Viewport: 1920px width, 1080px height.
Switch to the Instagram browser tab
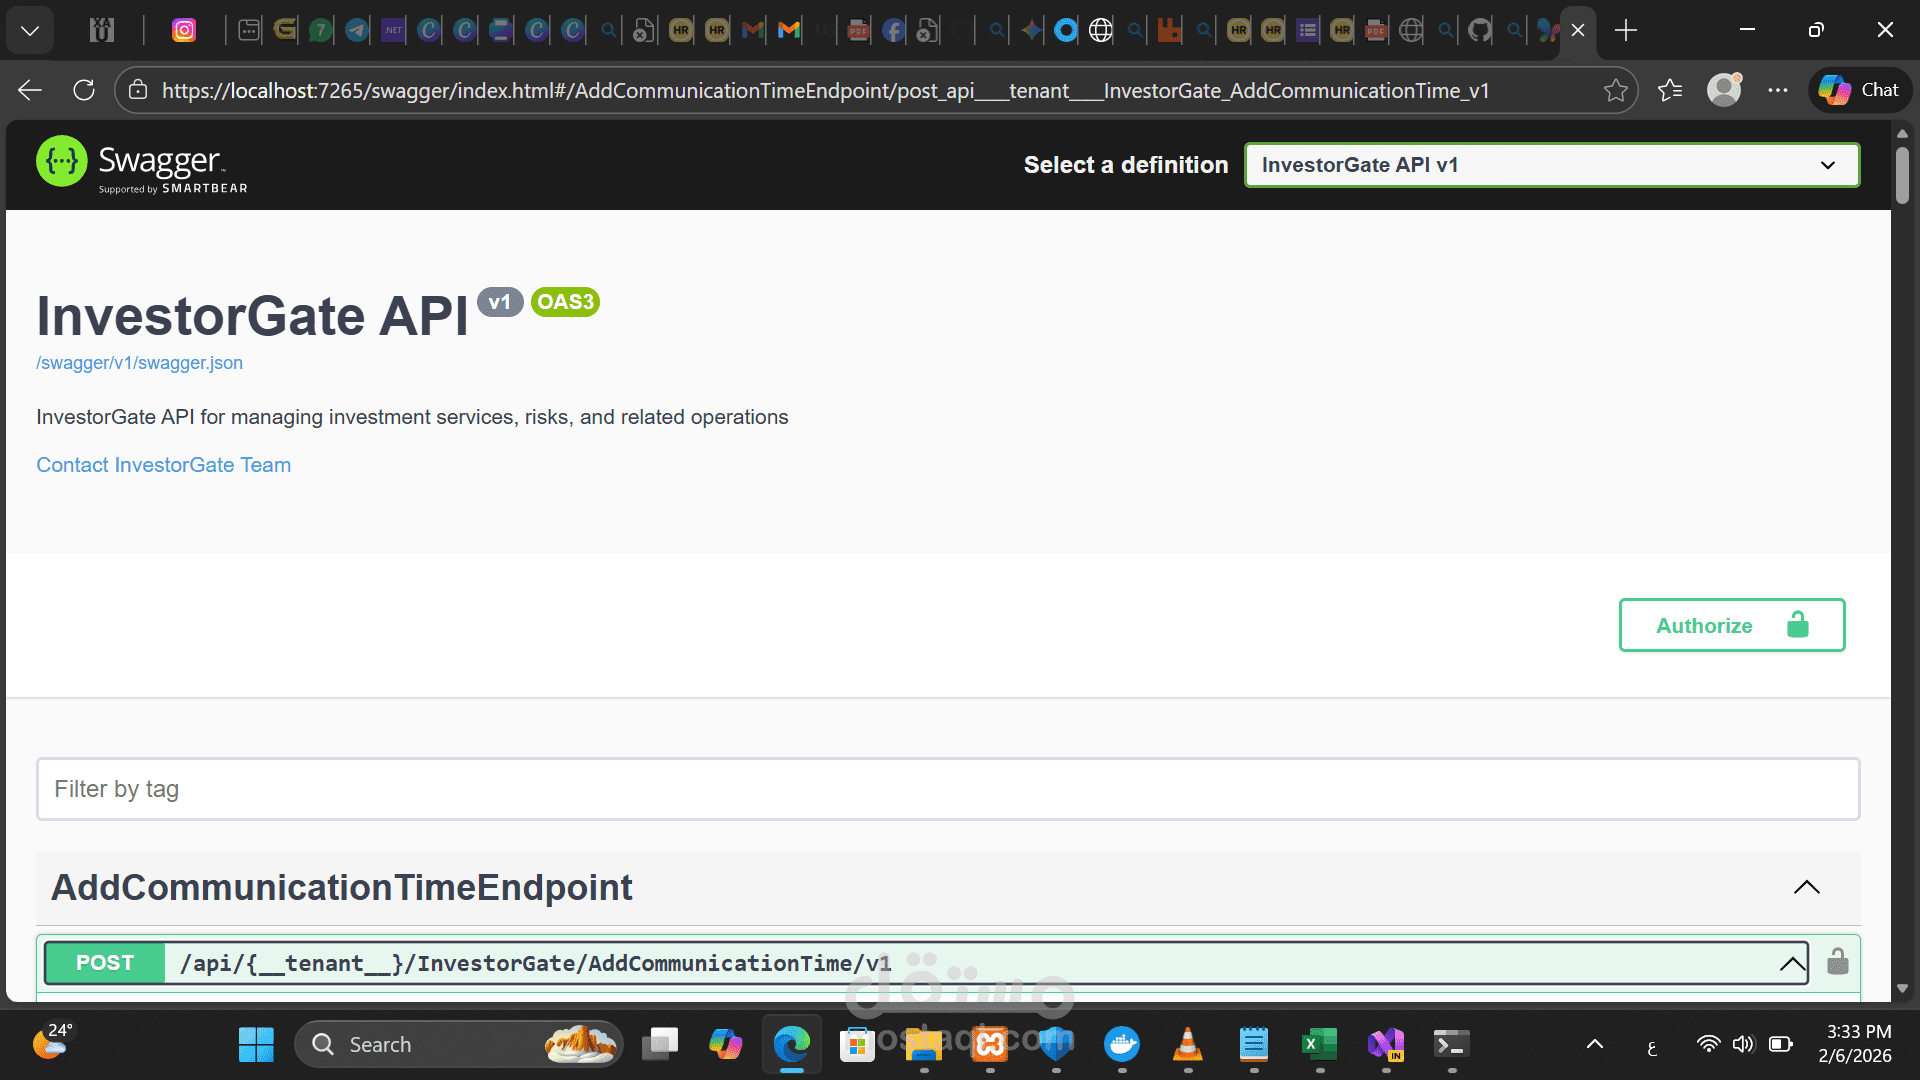(x=184, y=30)
